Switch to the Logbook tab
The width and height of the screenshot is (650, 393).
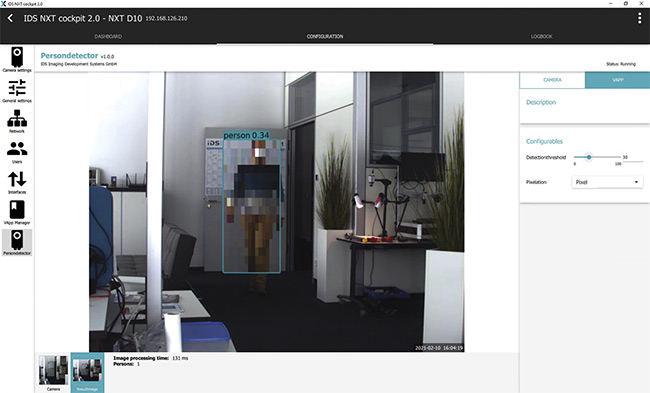click(541, 36)
